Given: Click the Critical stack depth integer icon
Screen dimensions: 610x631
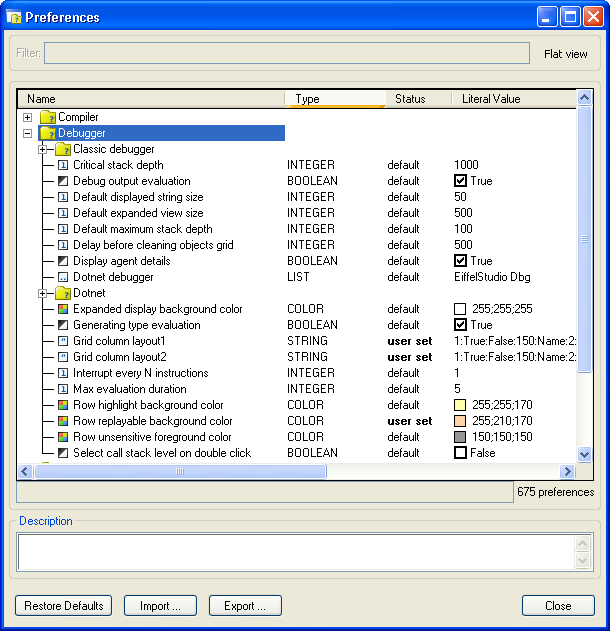Looking at the screenshot, I should pyautogui.click(x=63, y=165).
